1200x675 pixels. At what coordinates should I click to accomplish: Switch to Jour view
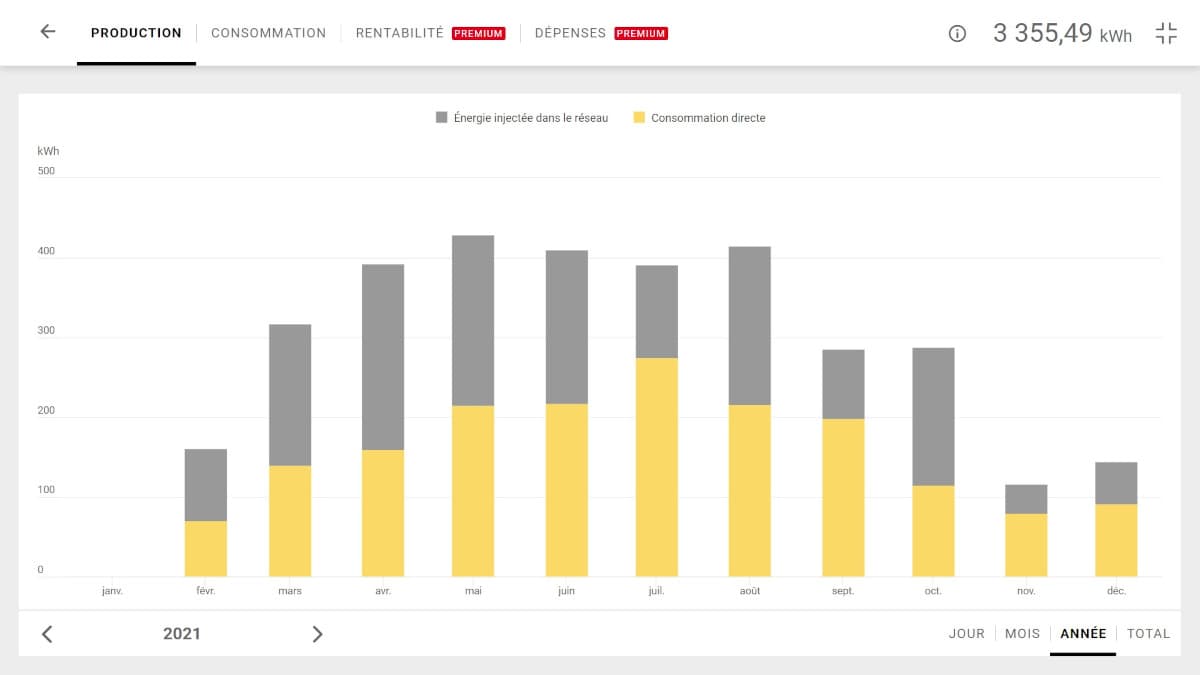click(966, 634)
